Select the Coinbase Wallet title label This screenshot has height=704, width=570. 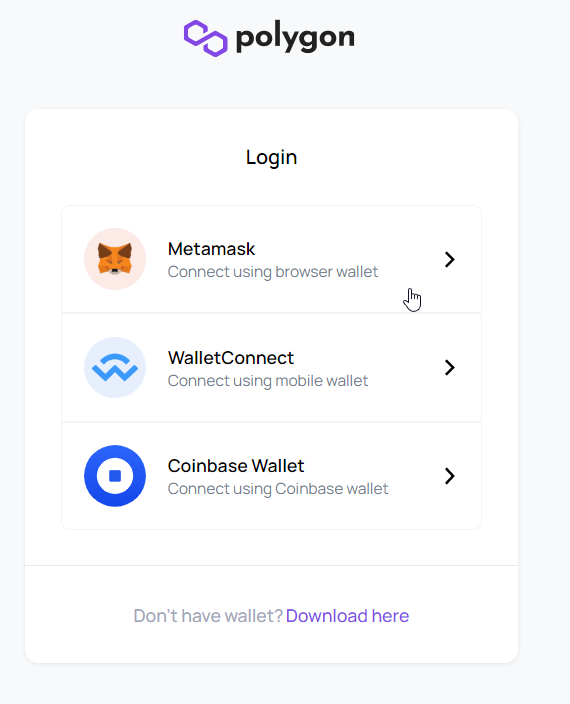tap(236, 466)
